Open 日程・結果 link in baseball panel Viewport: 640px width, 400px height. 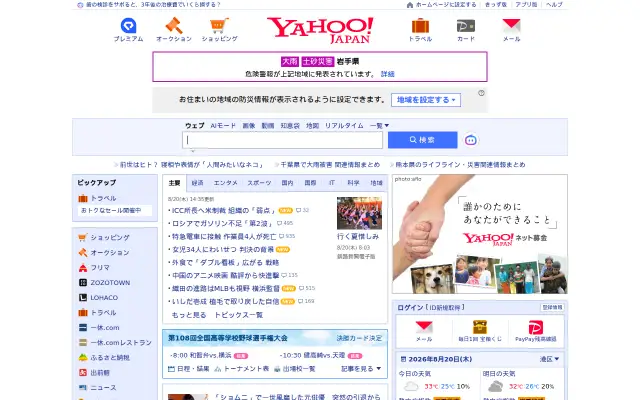189,369
